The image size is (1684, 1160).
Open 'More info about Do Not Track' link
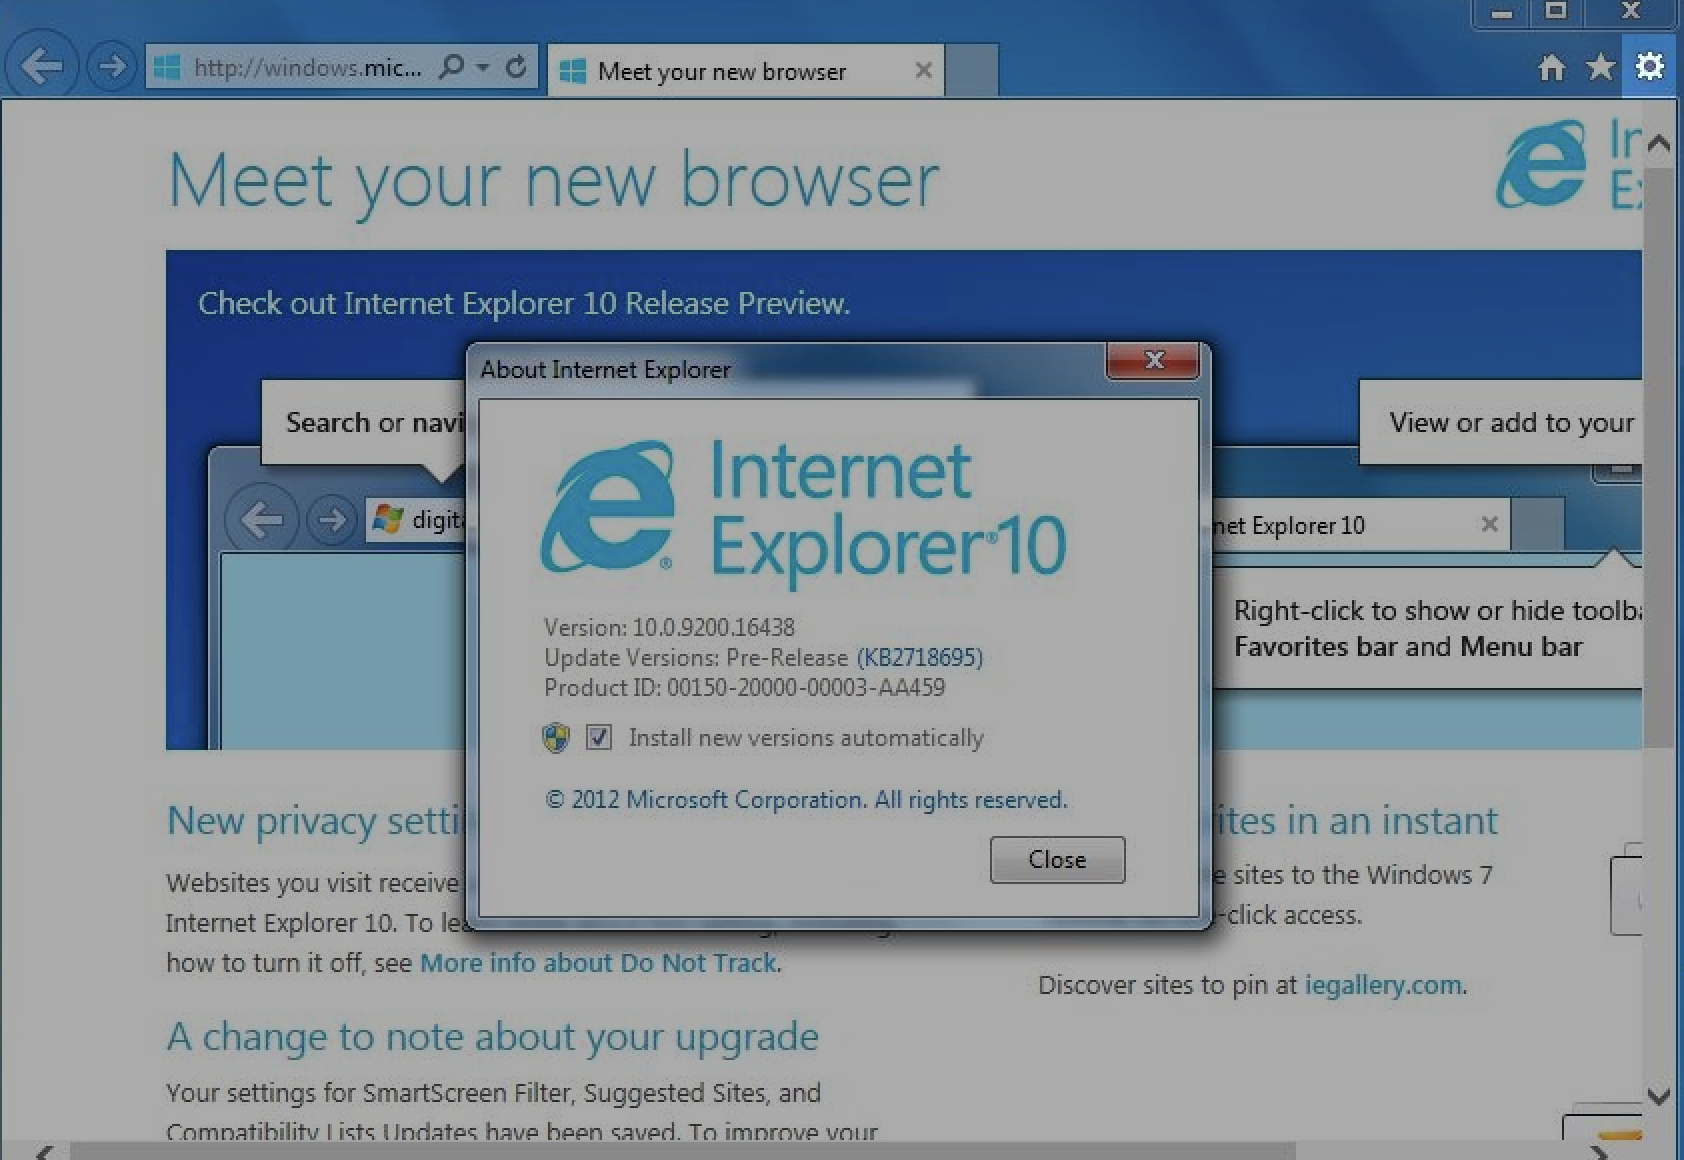(598, 962)
